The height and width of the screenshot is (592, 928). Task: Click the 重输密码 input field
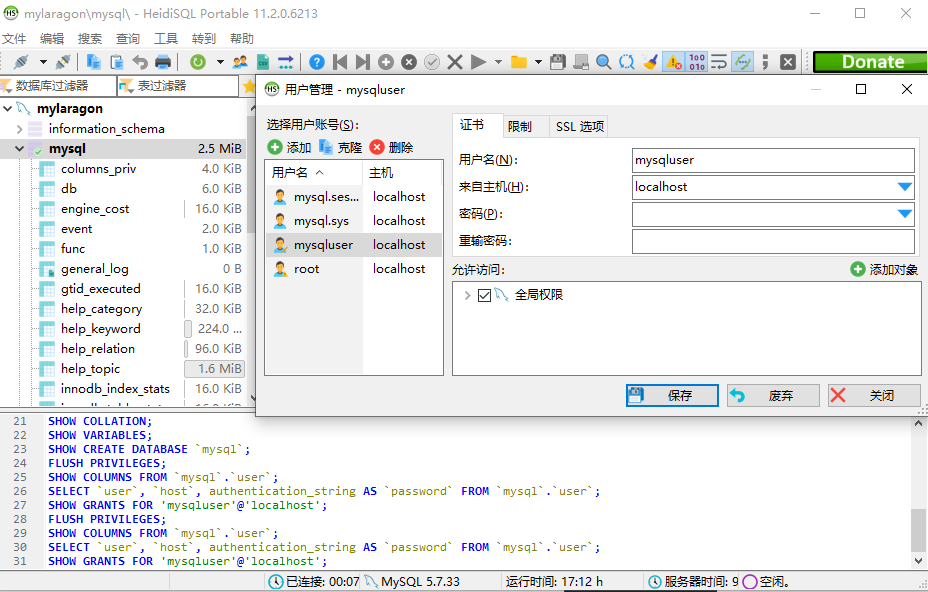[x=773, y=242]
